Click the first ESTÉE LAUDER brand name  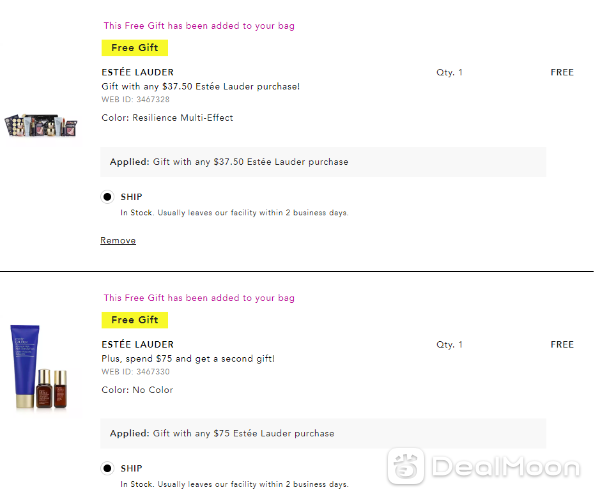(138, 72)
